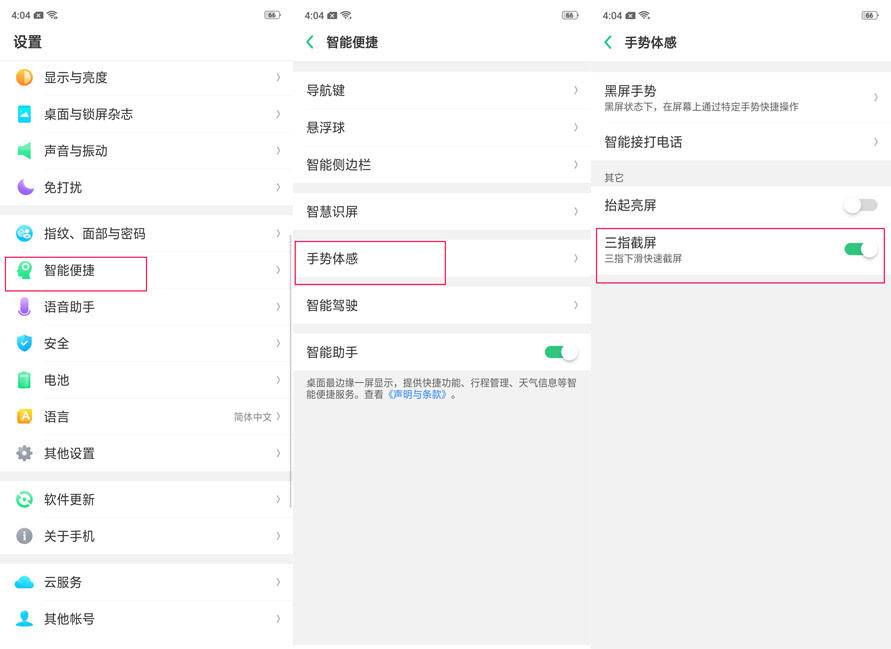
Task: Tap the 简体中文 language value
Action: 253,417
